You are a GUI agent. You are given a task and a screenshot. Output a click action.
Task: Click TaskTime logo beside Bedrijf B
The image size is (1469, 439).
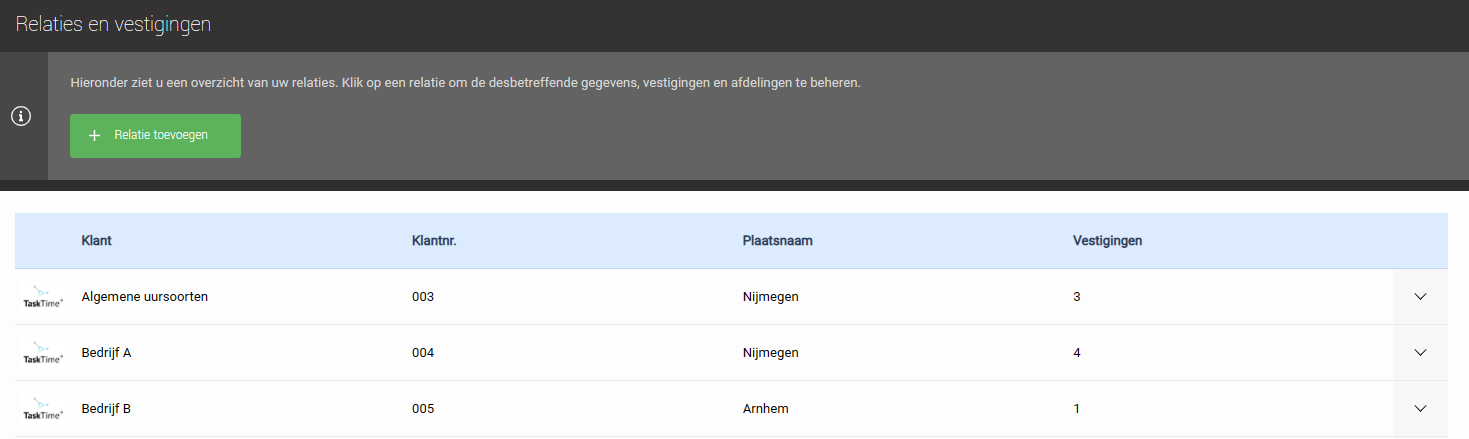point(43,409)
